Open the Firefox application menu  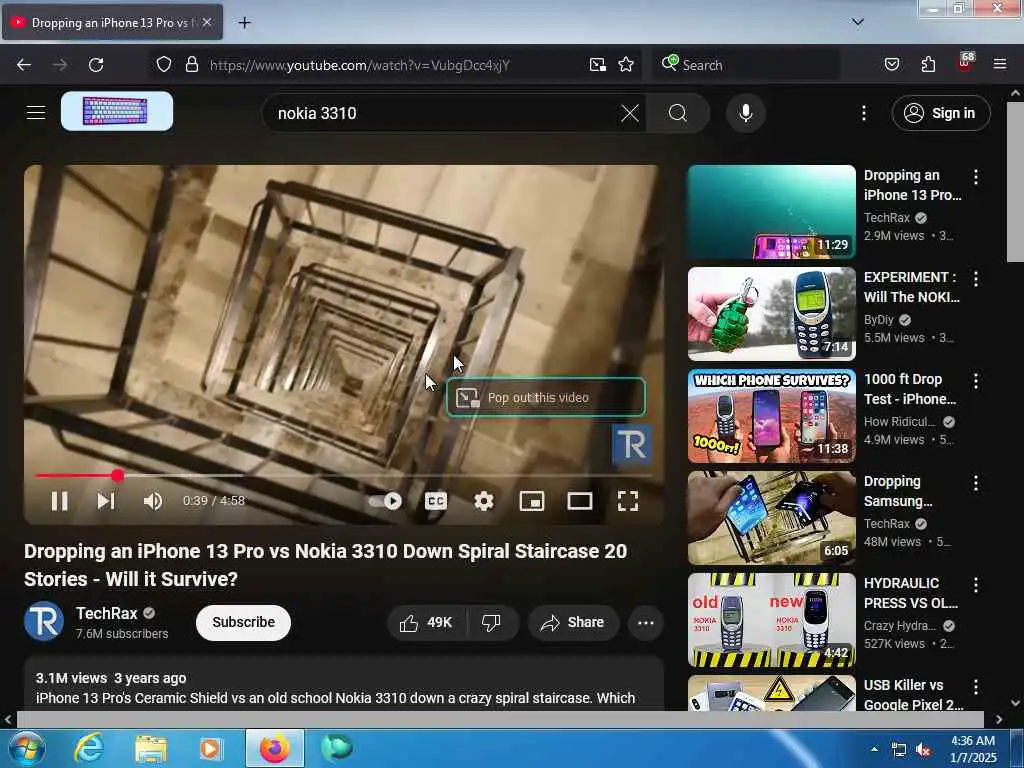coord(999,65)
